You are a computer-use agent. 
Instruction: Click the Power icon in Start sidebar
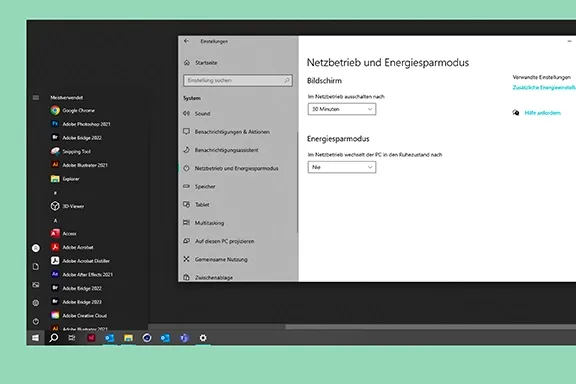[36, 322]
